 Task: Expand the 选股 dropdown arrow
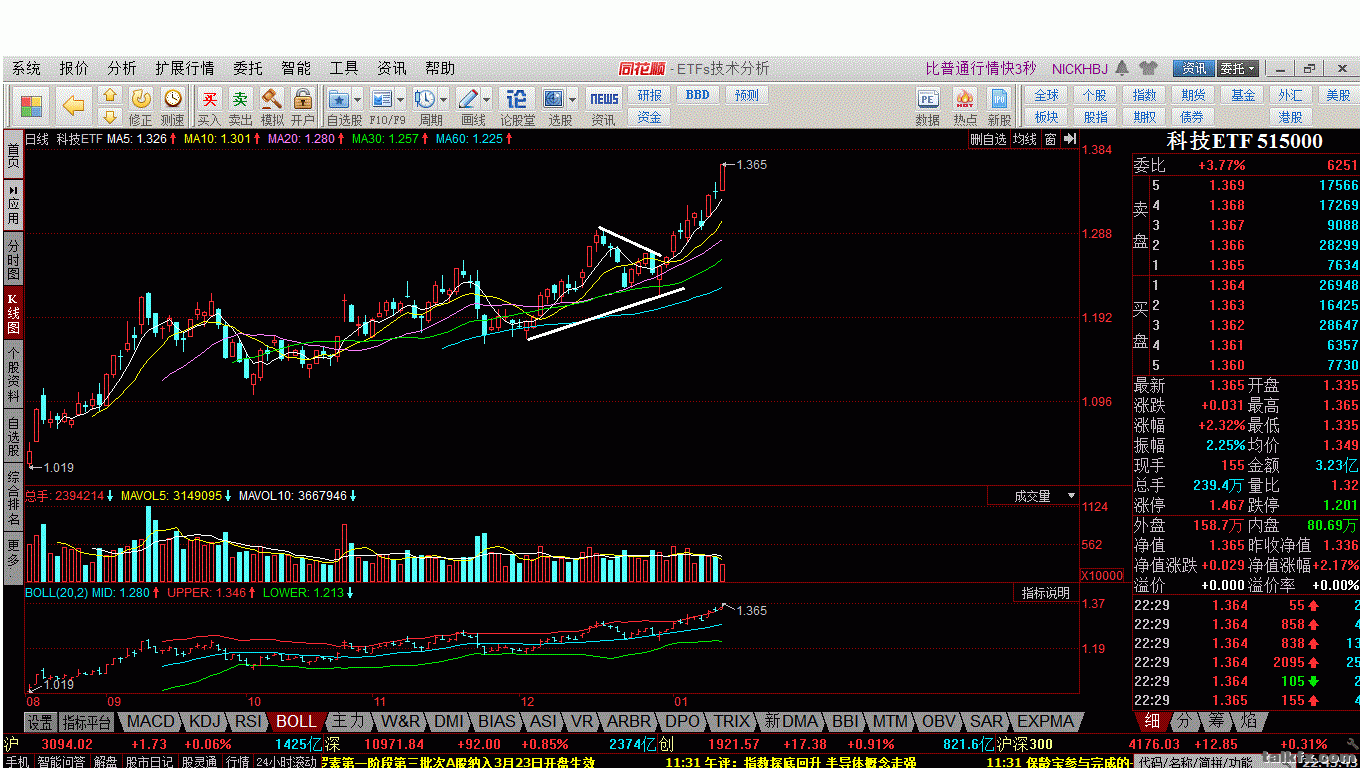click(x=573, y=99)
